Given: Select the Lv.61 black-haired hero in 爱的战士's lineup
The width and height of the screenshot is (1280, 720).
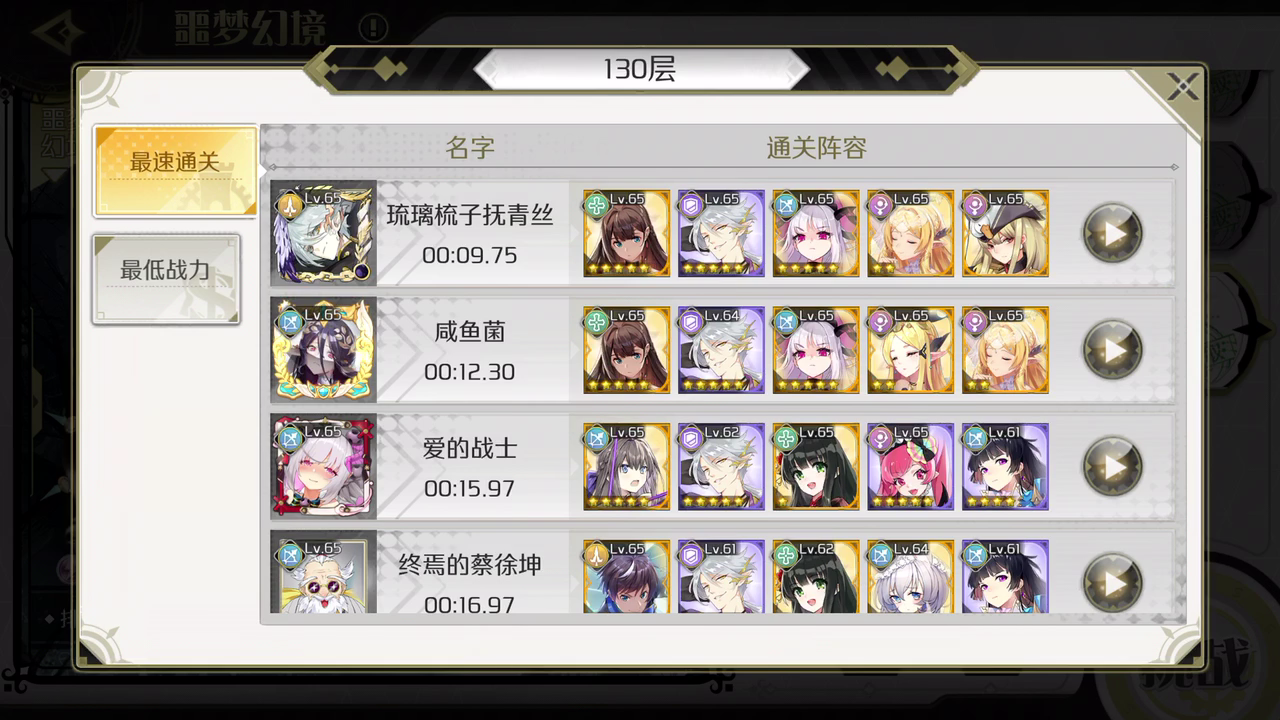Looking at the screenshot, I should pyautogui.click(x=1005, y=466).
